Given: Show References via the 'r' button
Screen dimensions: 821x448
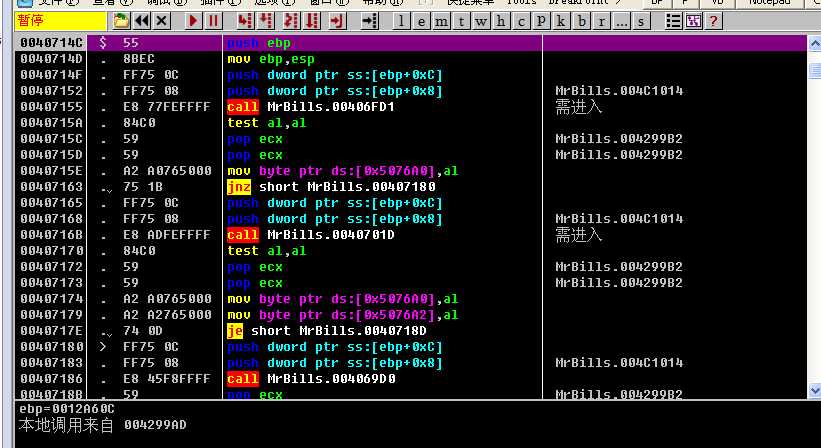Looking at the screenshot, I should pos(601,21).
